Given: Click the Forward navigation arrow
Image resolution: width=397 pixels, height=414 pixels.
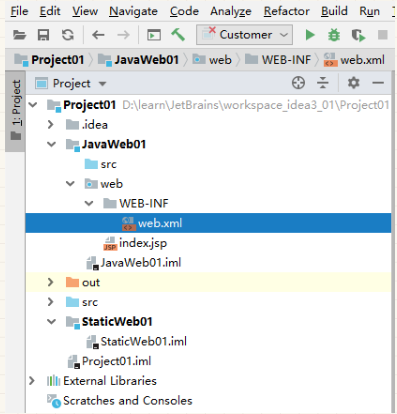Looking at the screenshot, I should point(123,35).
